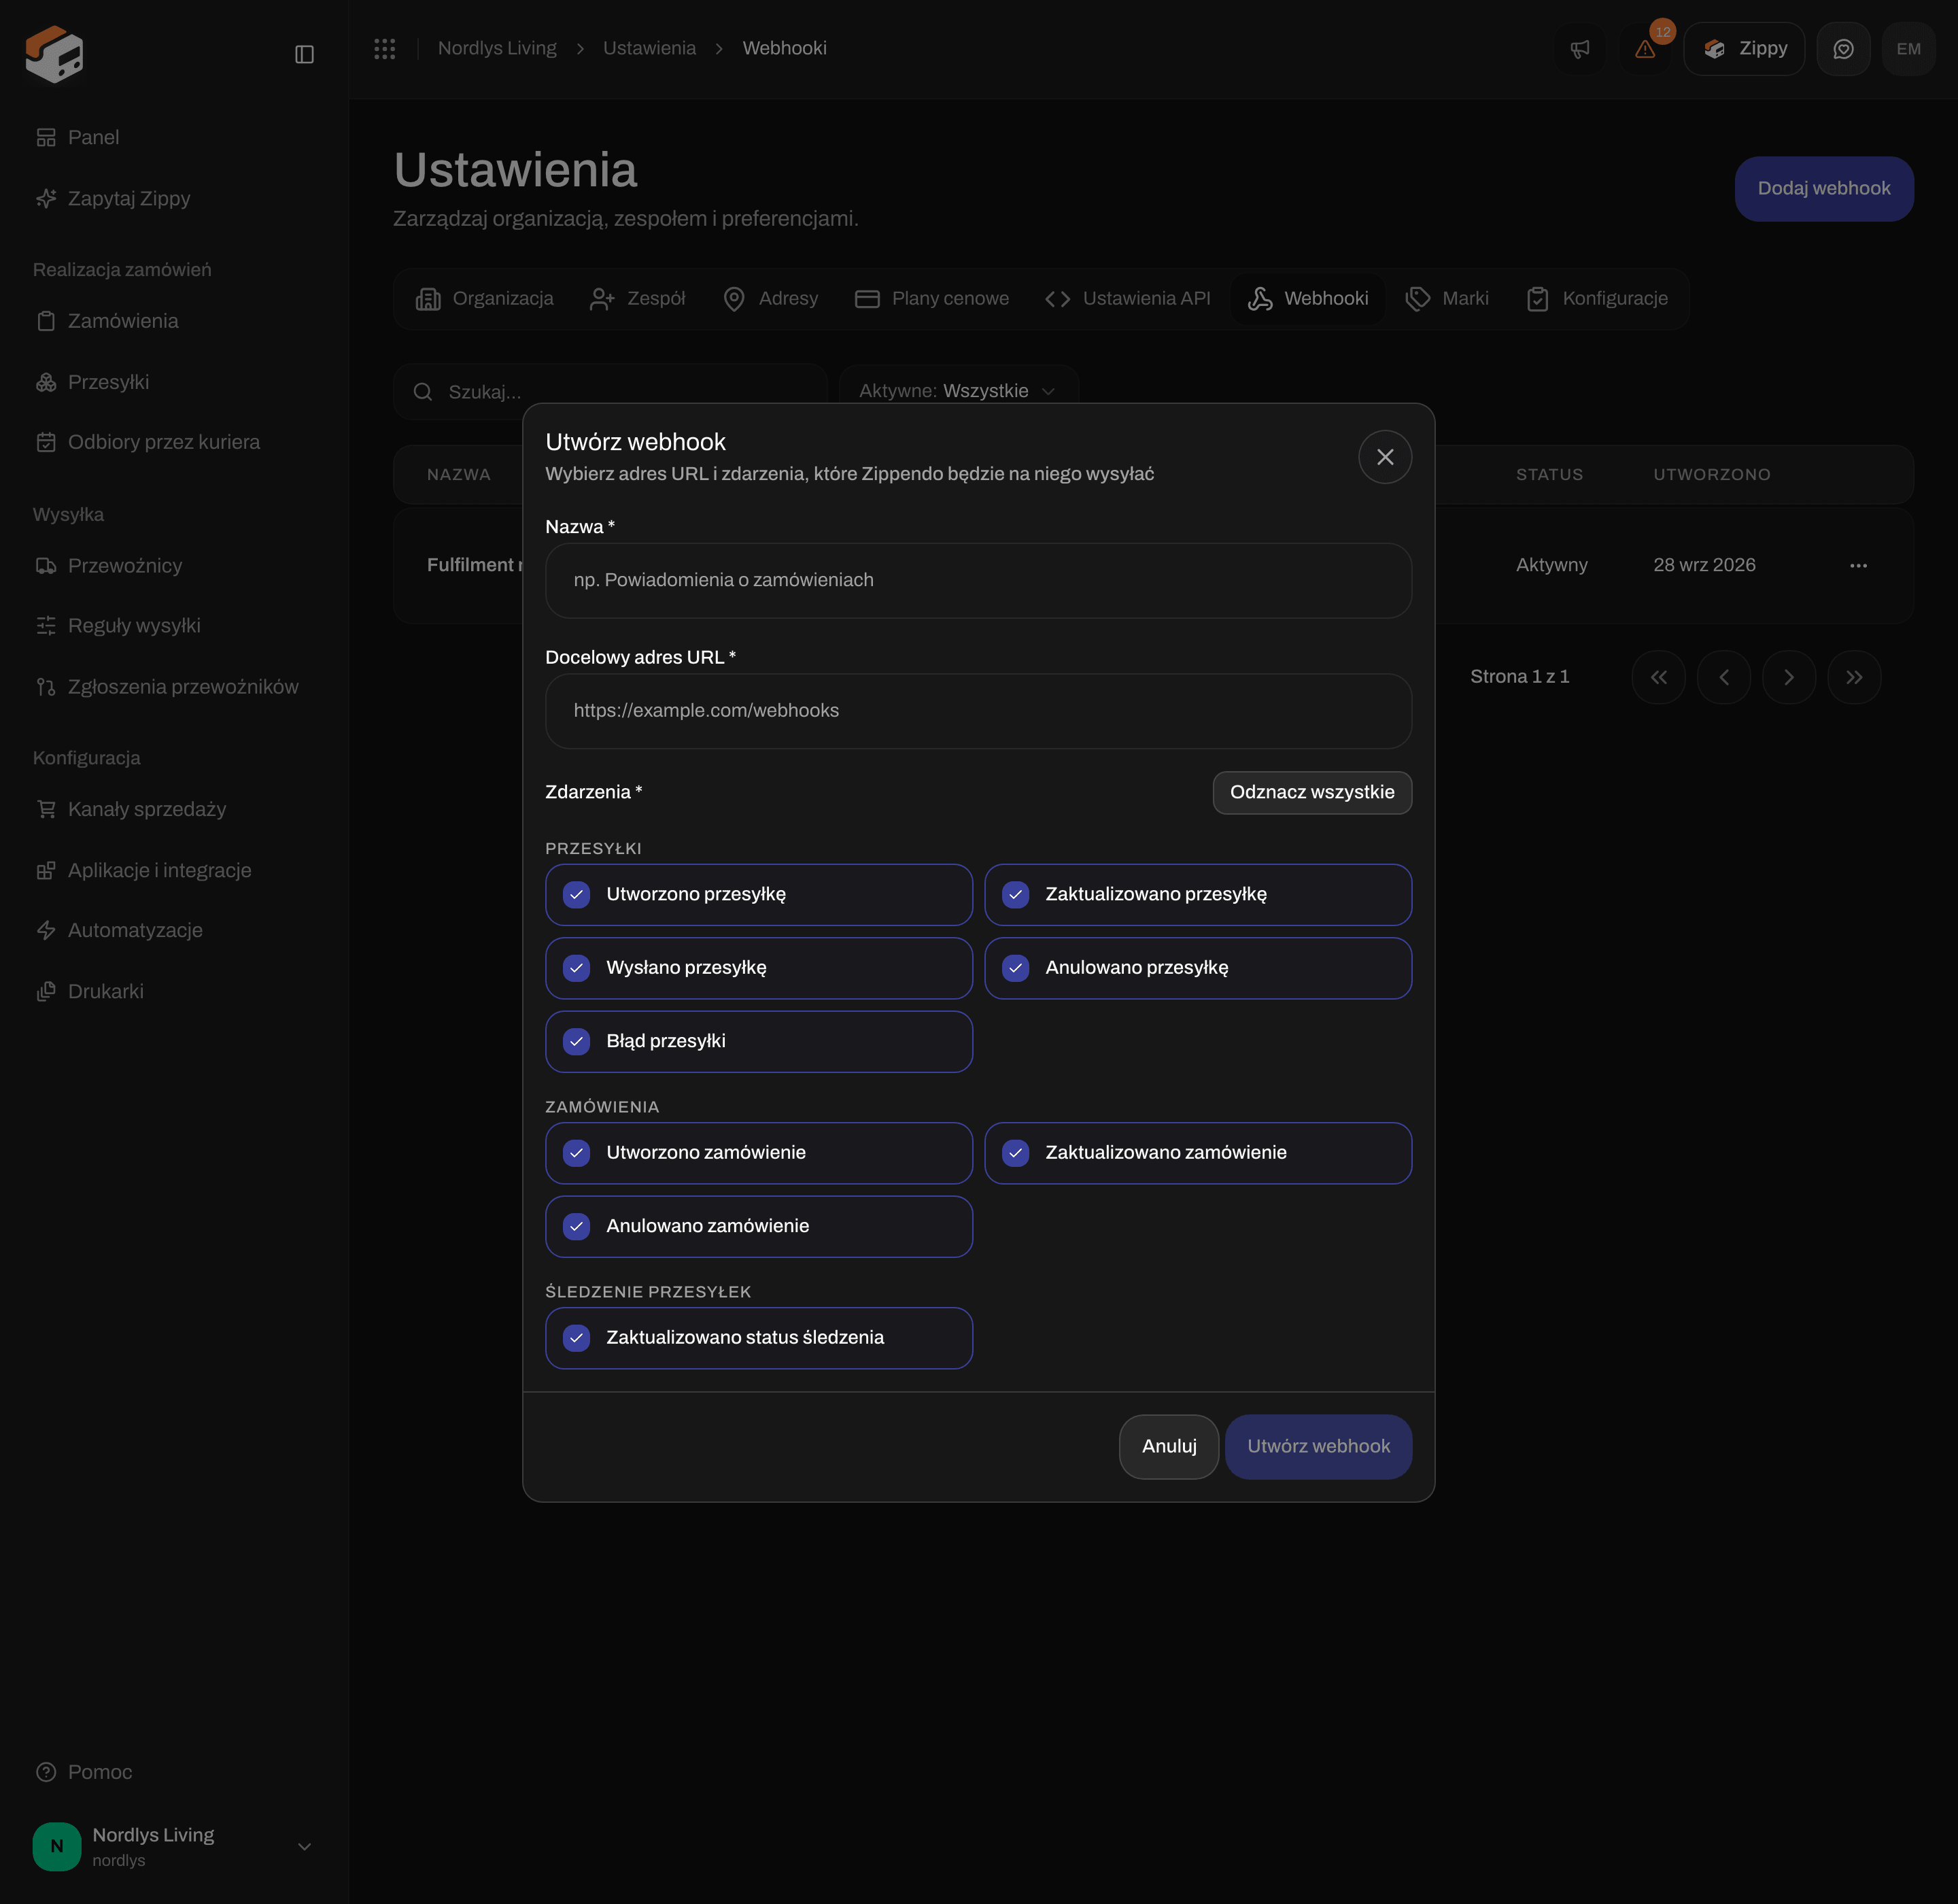Switch to the Zespół tab
Viewport: 1958px width, 1904px height.
[638, 299]
